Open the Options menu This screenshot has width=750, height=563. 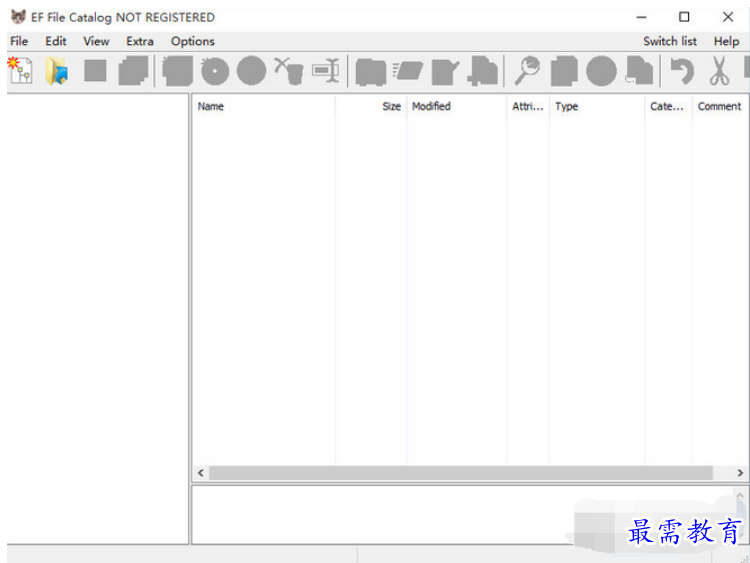click(193, 42)
